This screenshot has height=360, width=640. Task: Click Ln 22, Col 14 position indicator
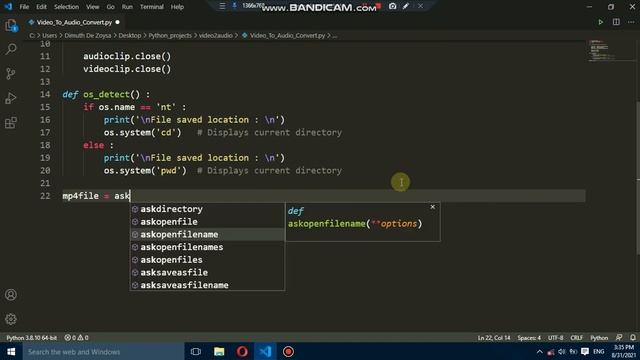pyautogui.click(x=494, y=338)
